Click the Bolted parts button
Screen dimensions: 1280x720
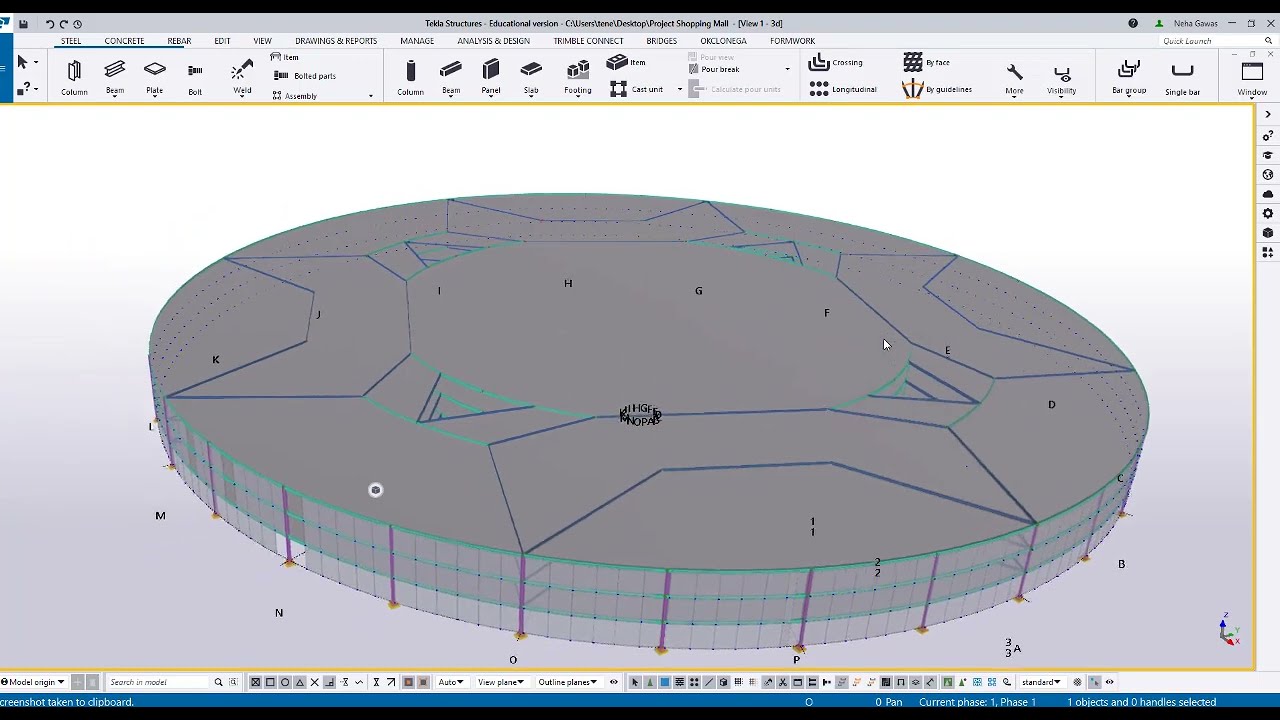pyautogui.click(x=306, y=76)
